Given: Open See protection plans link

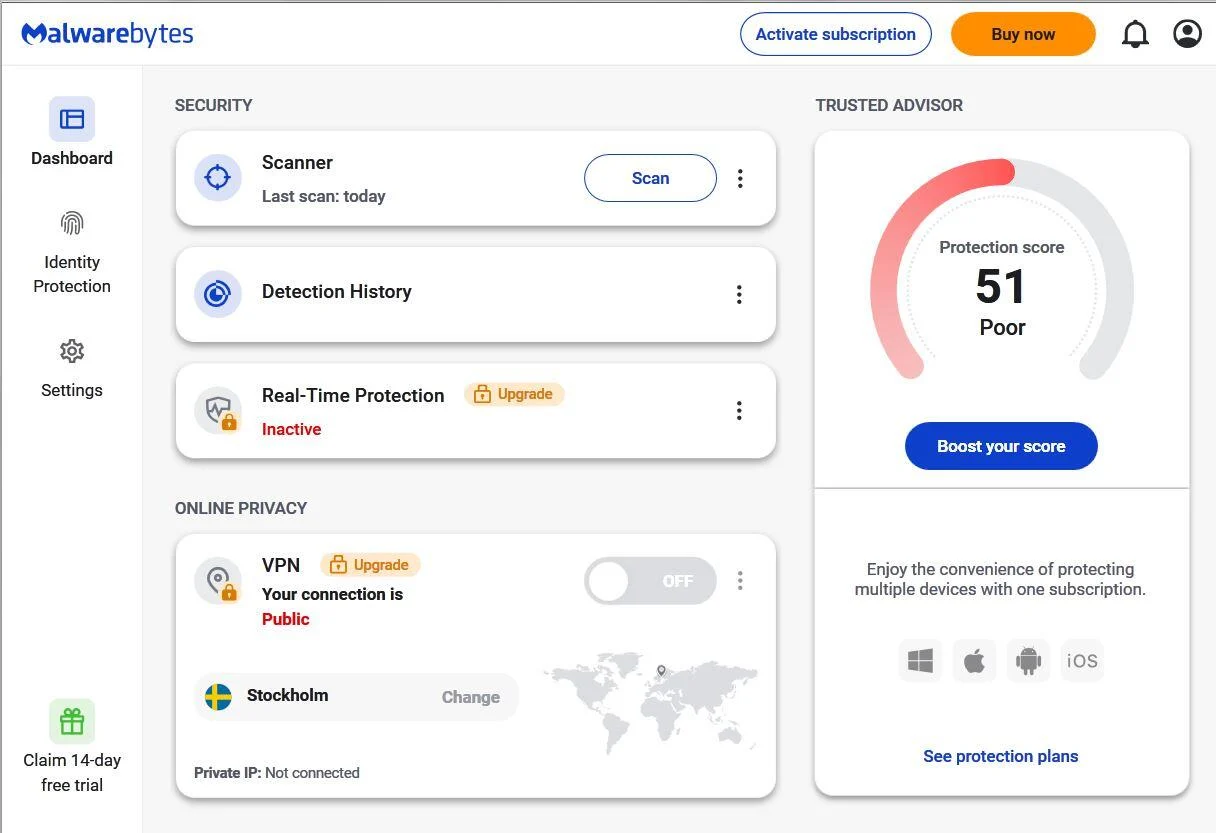Looking at the screenshot, I should coord(1001,756).
